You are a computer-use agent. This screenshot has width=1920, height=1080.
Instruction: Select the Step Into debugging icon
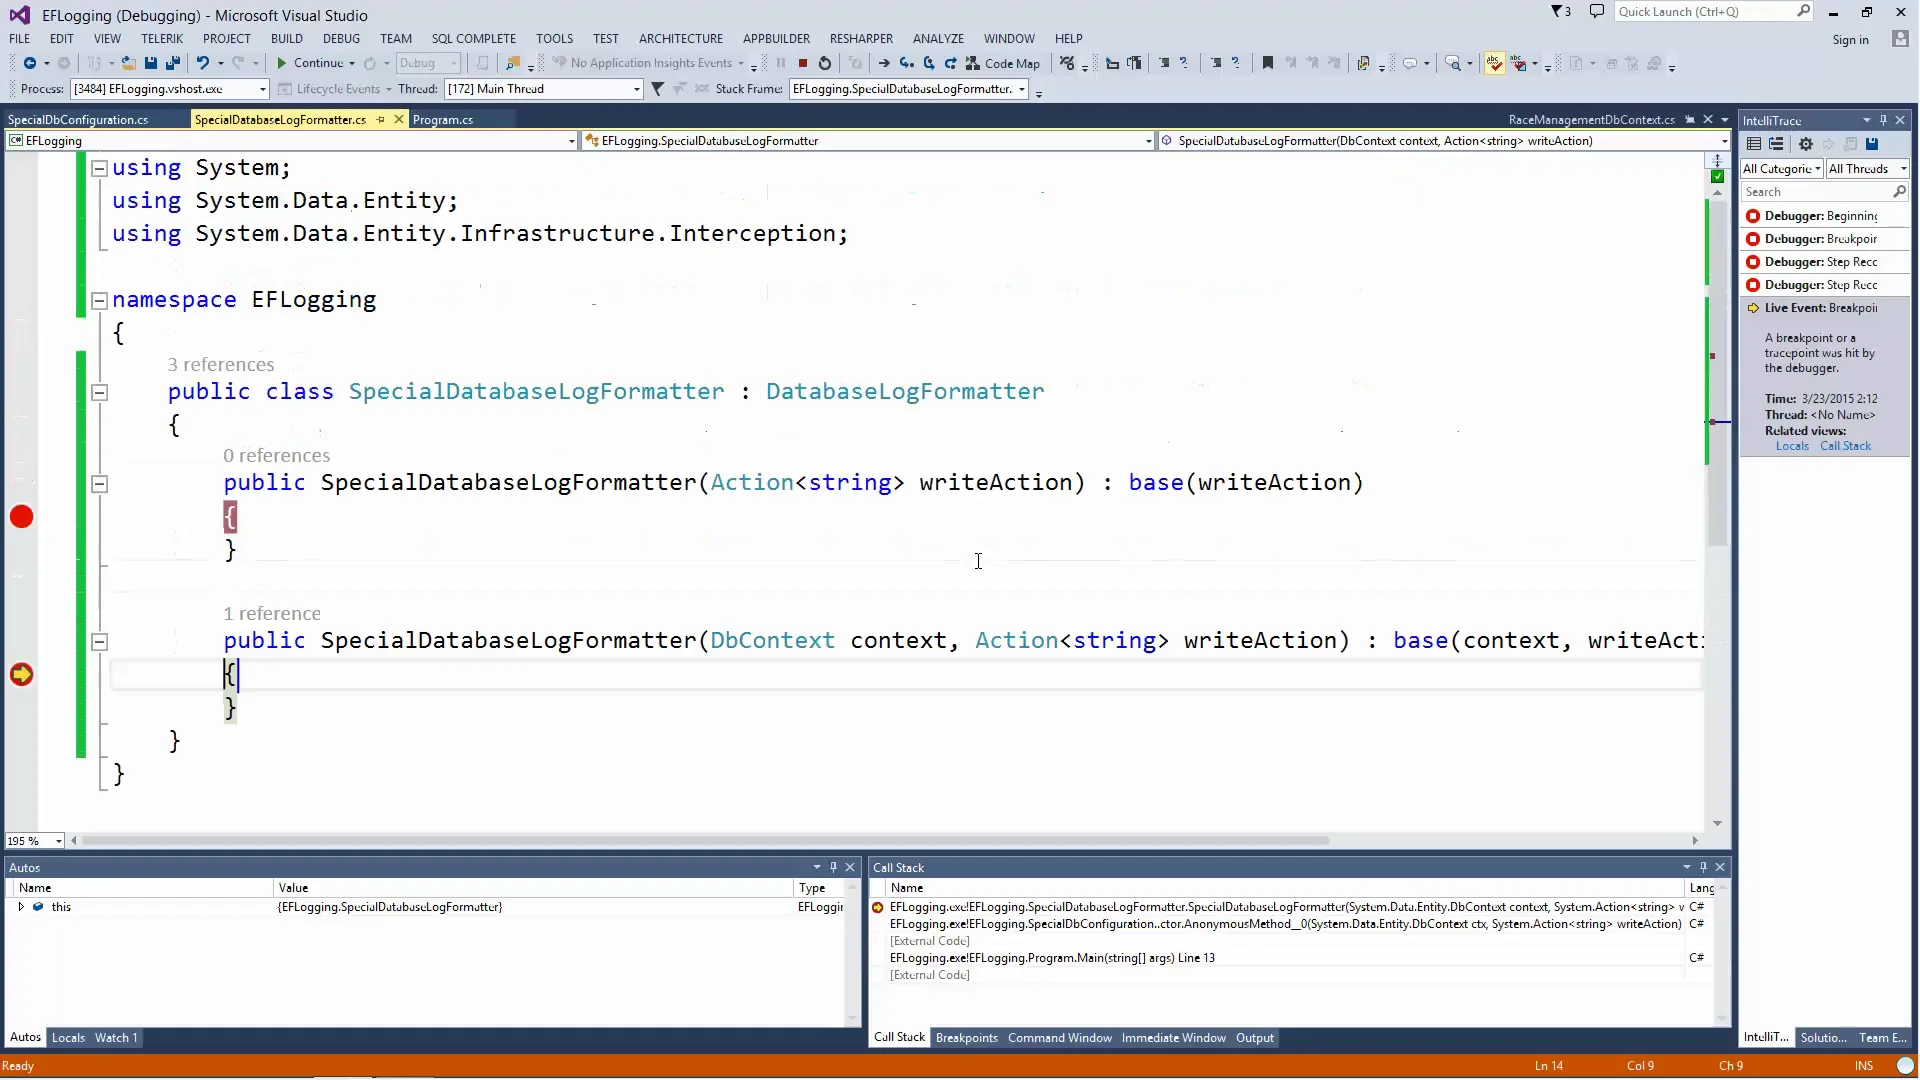click(907, 62)
